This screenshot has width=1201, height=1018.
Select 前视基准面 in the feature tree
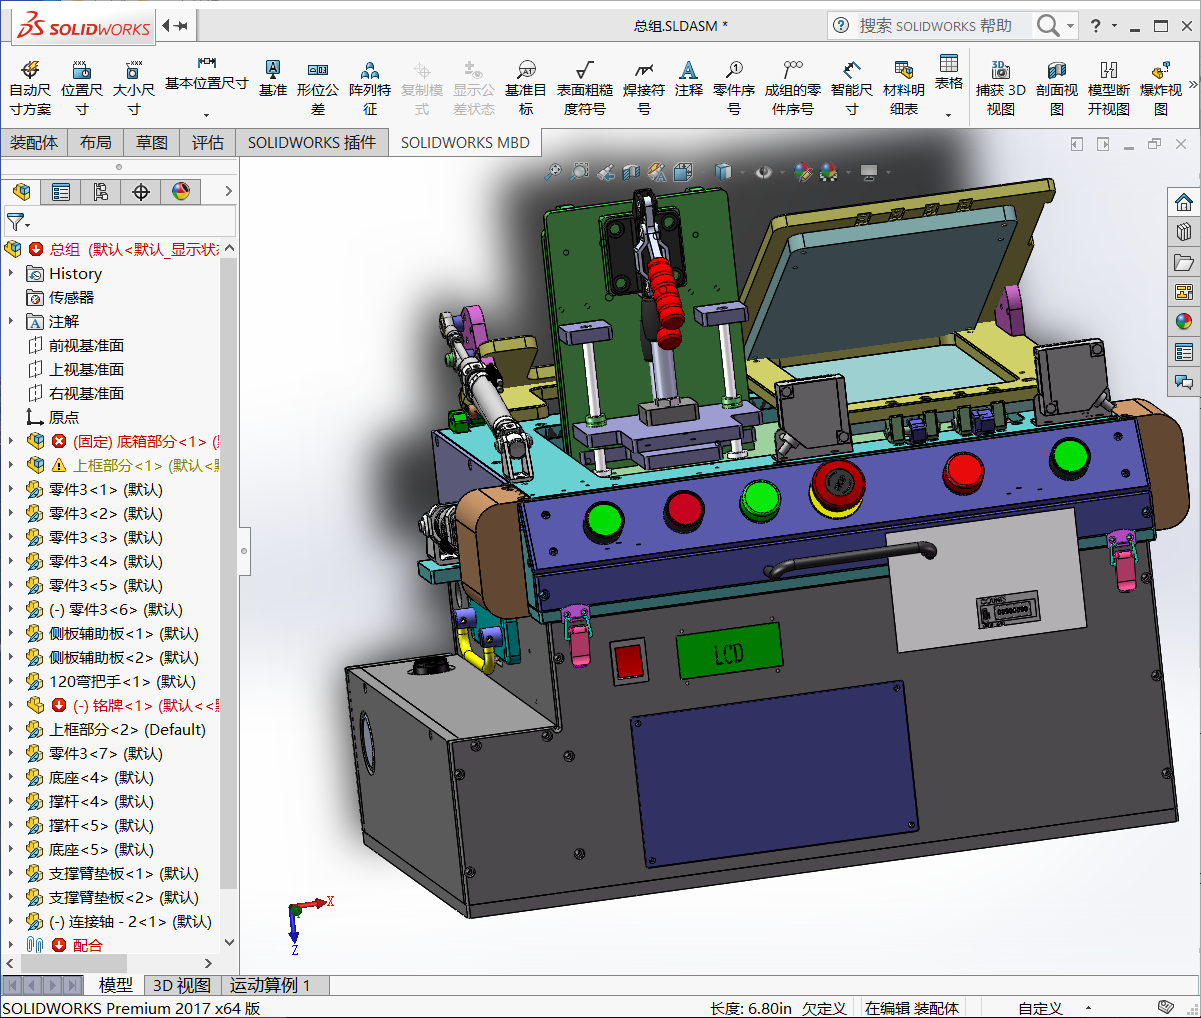[86, 346]
